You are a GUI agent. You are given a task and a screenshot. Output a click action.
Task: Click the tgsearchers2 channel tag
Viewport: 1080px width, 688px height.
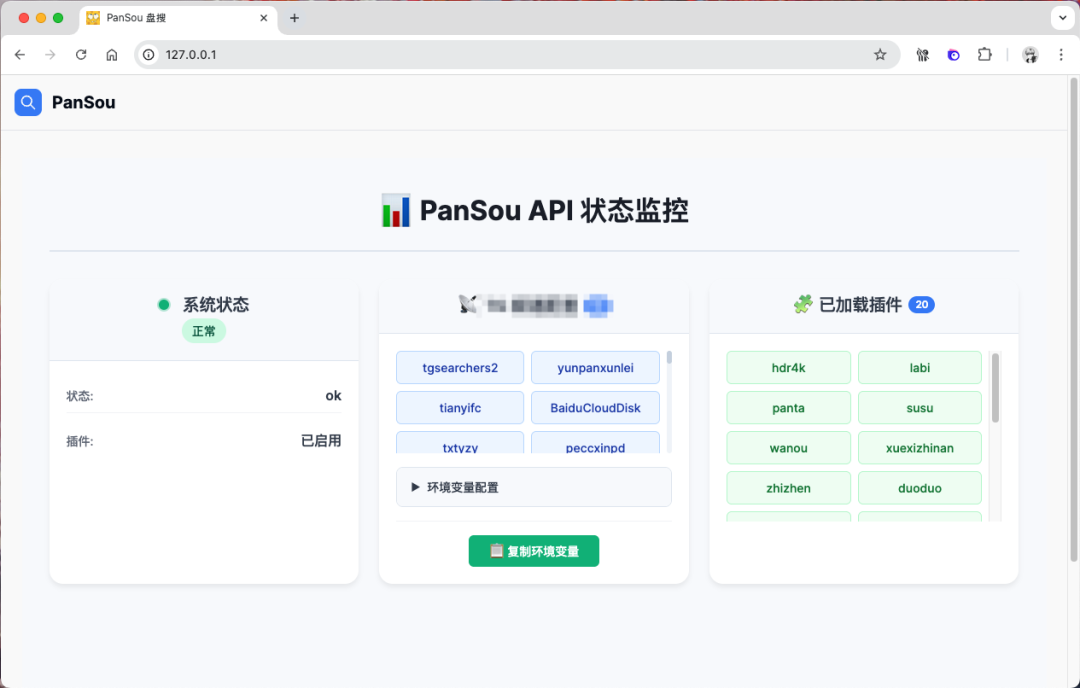coord(460,368)
